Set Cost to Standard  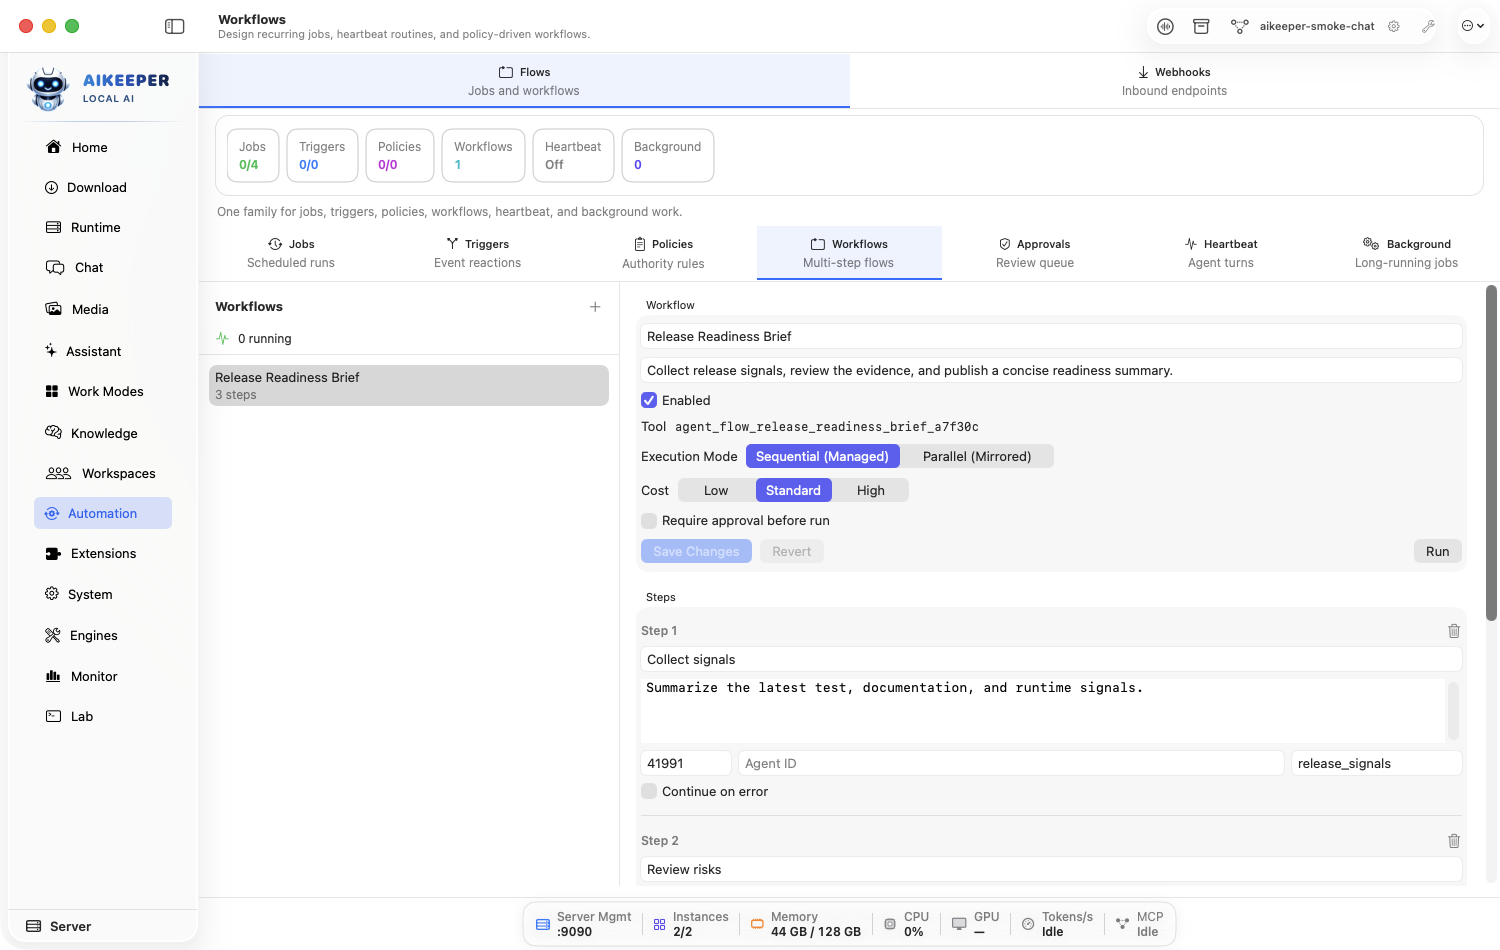tap(793, 490)
